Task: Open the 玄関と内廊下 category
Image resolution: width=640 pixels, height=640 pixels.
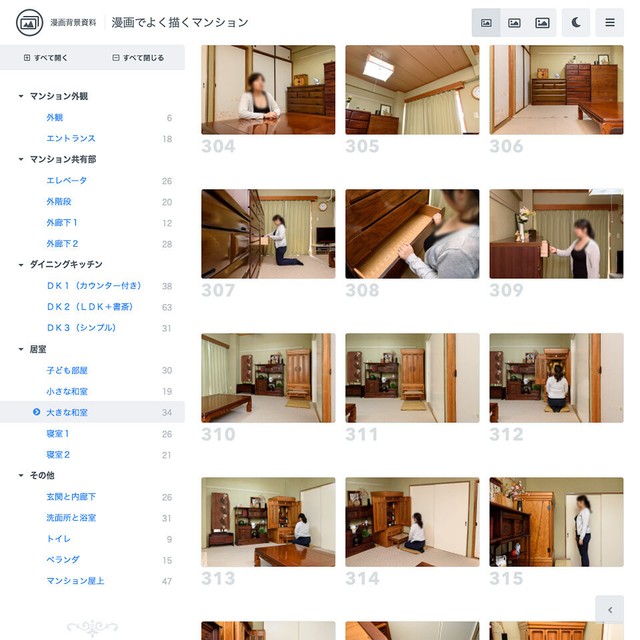Action: coord(71,497)
